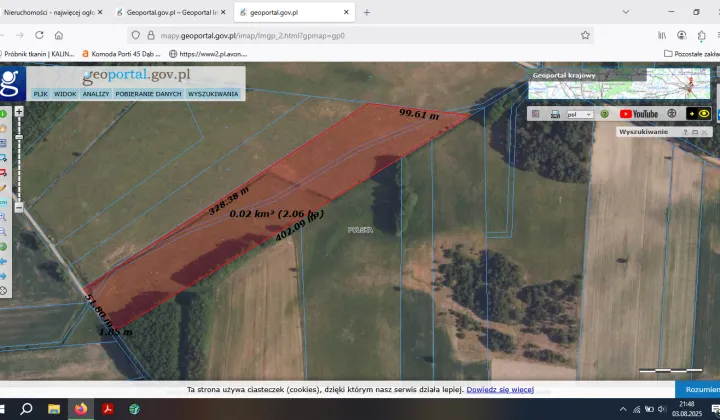Open Firefox from the Windows taskbar
This screenshot has height=420, width=720.
tap(80, 409)
